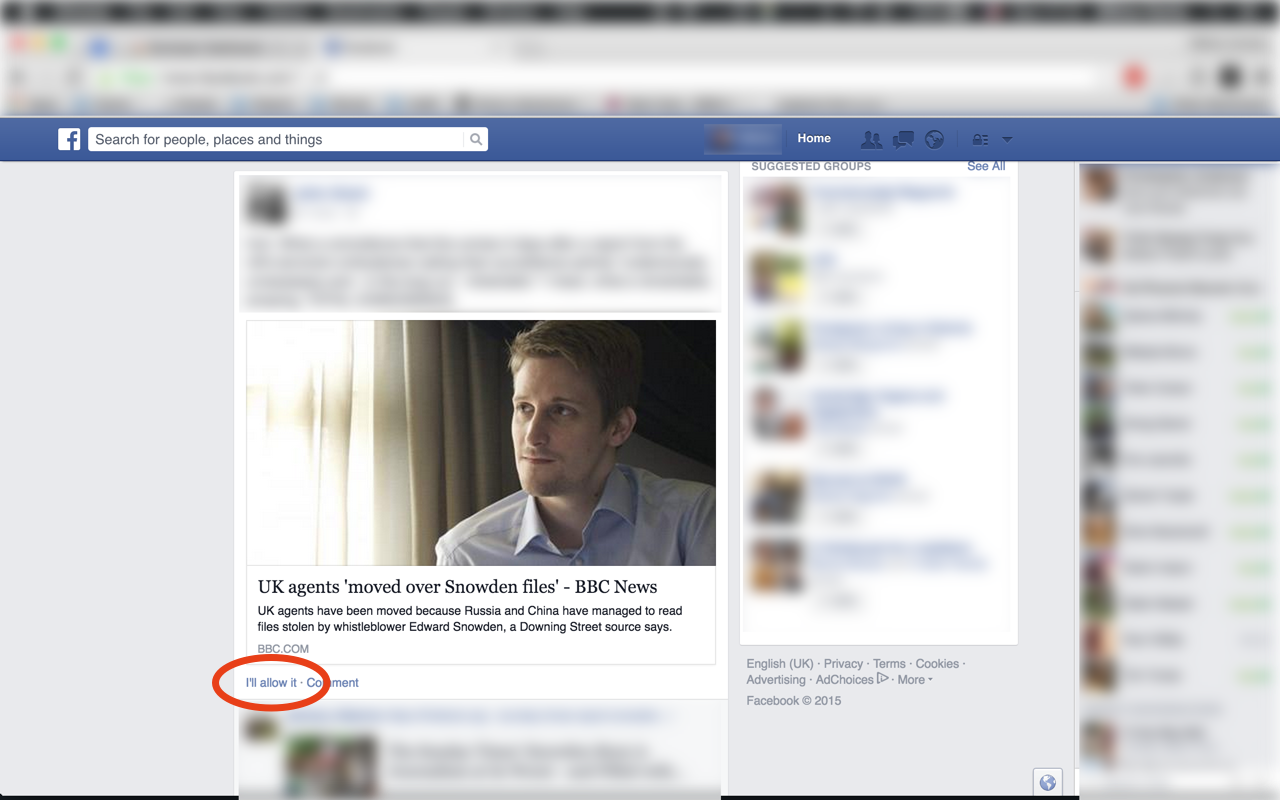Click the Facebook logo icon
The width and height of the screenshot is (1280, 800).
pos(69,139)
